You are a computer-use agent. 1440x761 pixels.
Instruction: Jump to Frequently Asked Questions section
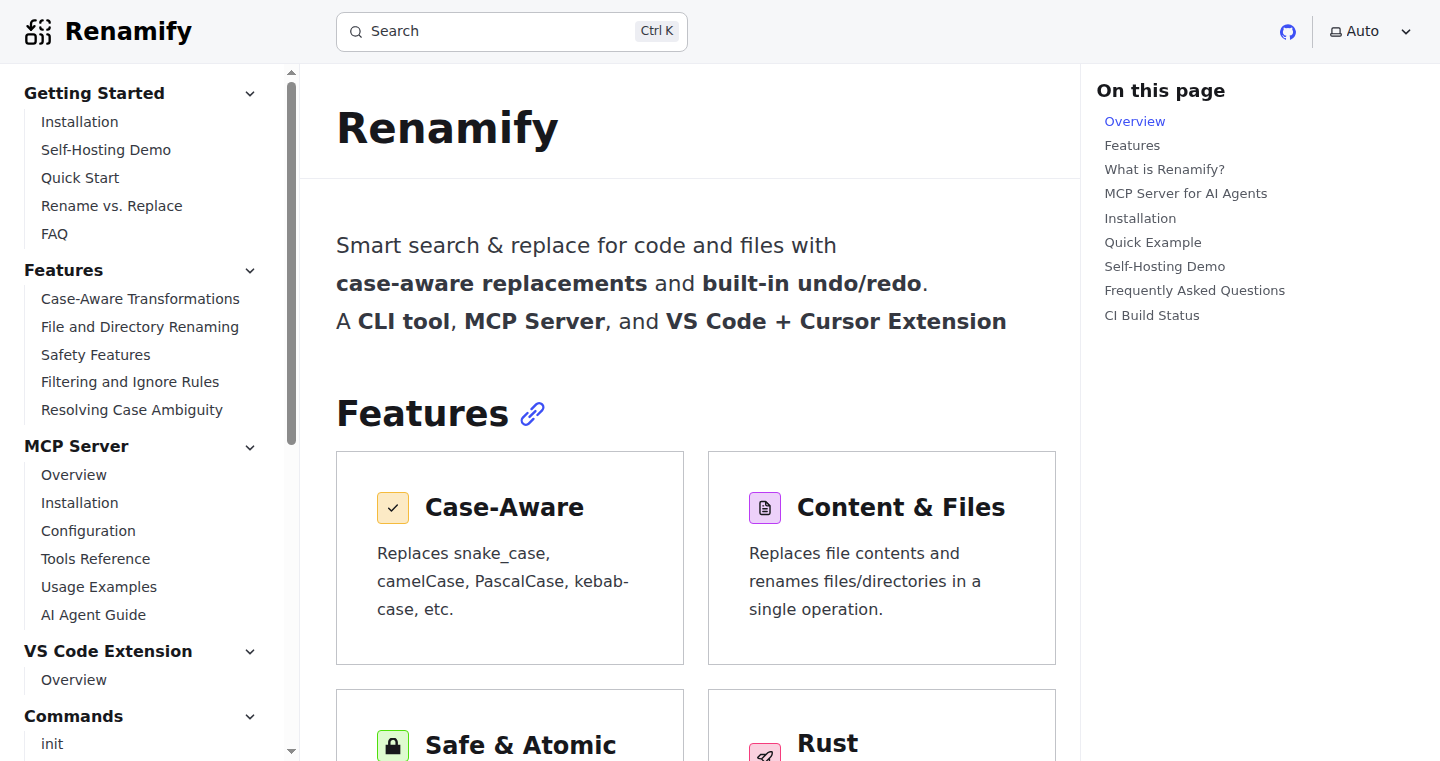pos(1194,291)
